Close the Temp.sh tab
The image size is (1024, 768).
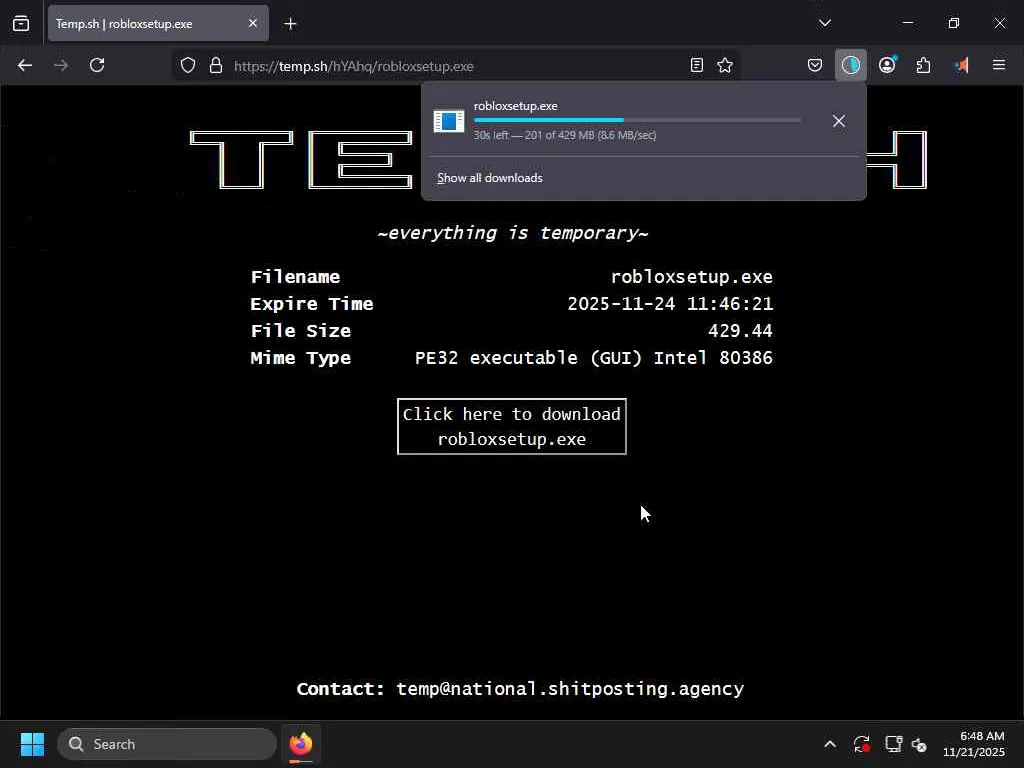tap(253, 24)
